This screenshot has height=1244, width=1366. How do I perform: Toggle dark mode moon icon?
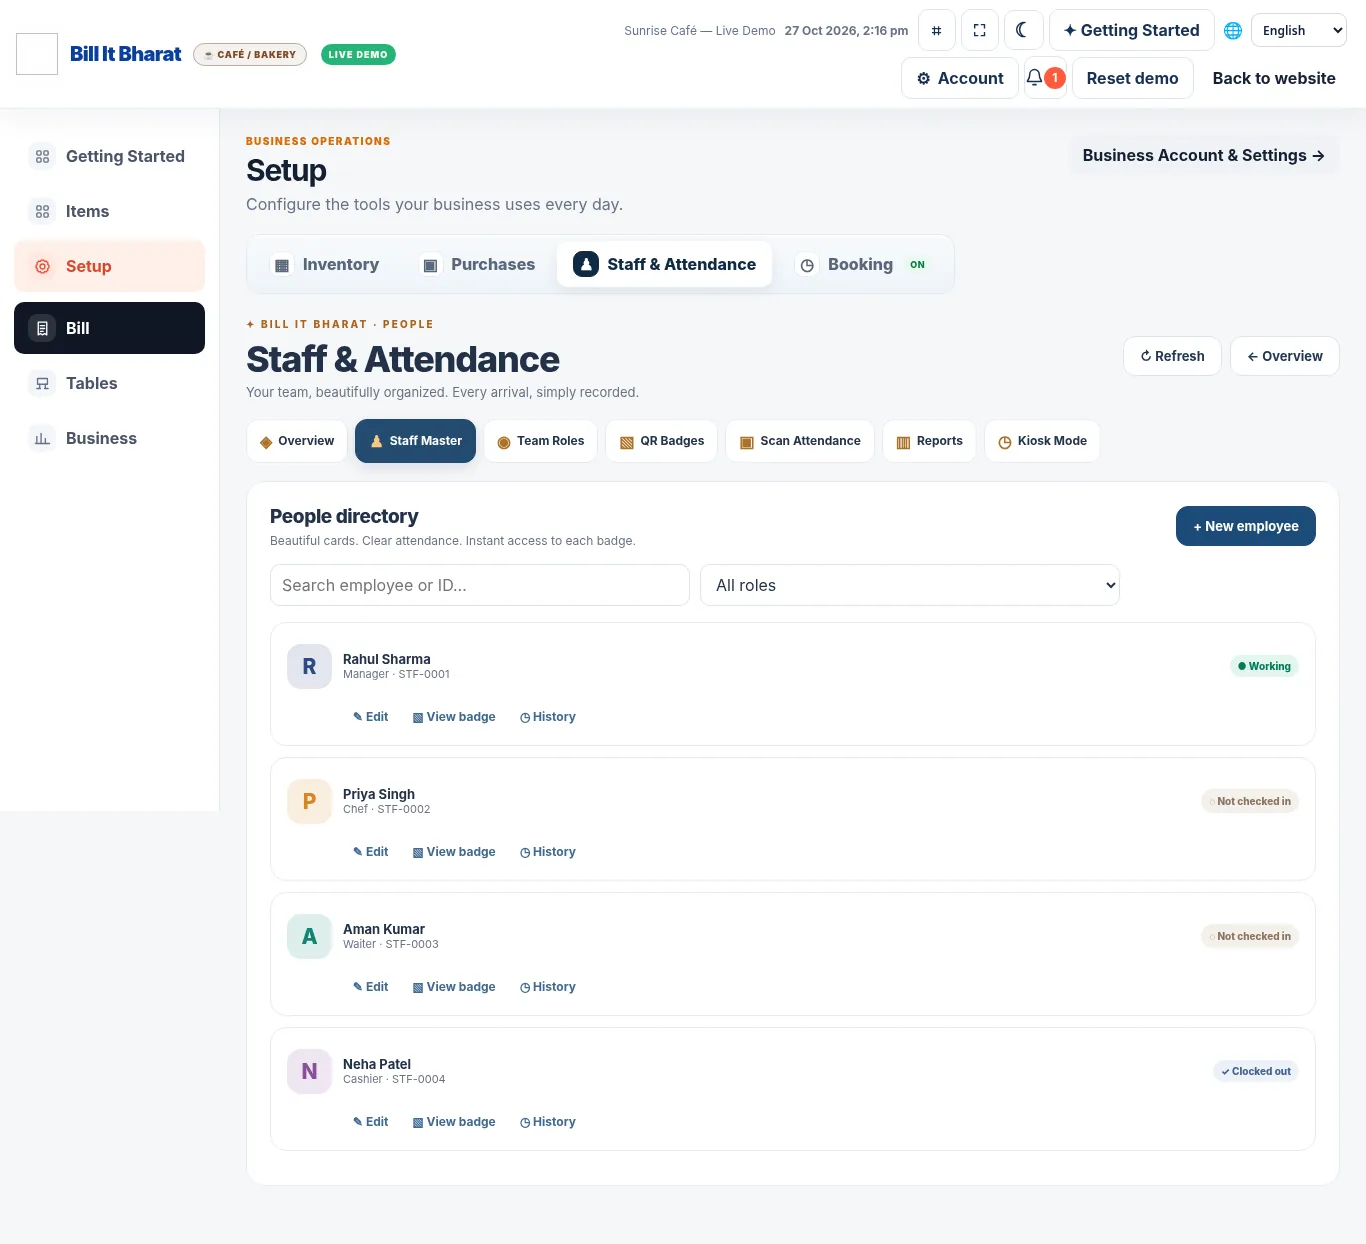[1022, 30]
